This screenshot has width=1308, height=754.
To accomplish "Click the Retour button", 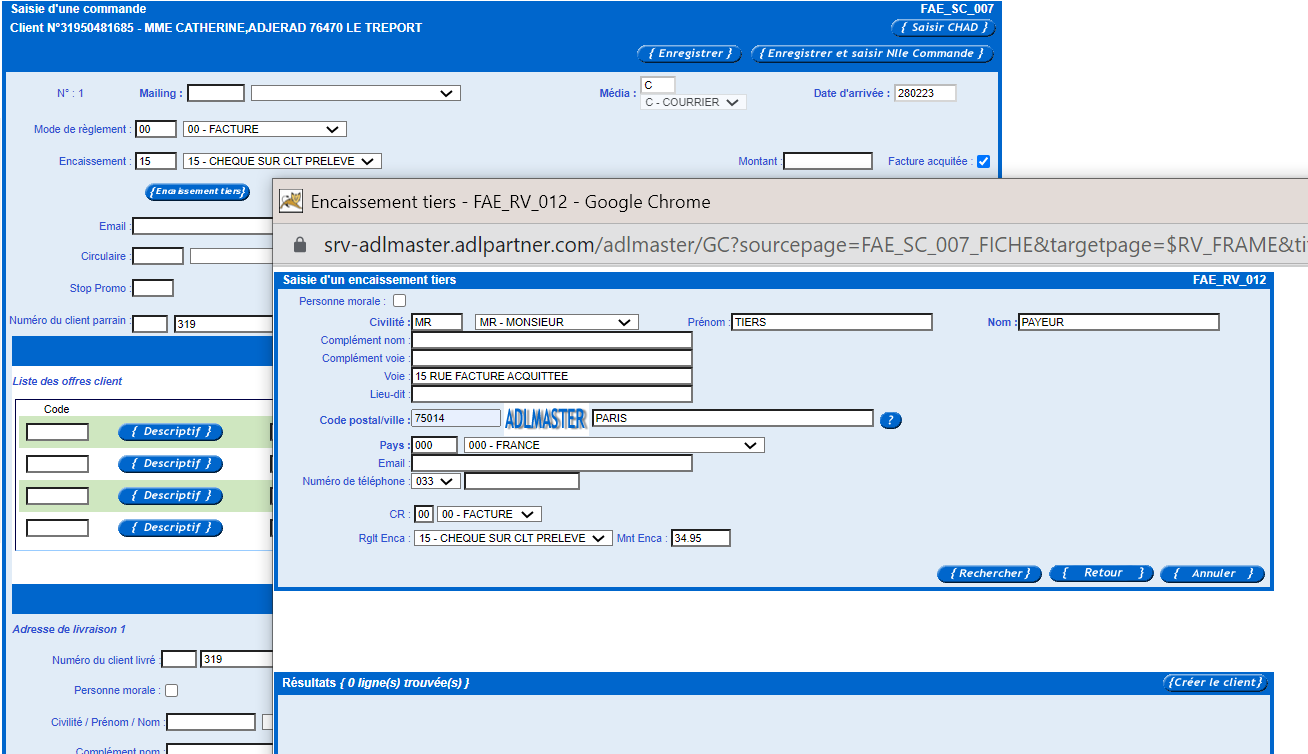I will click(1101, 574).
